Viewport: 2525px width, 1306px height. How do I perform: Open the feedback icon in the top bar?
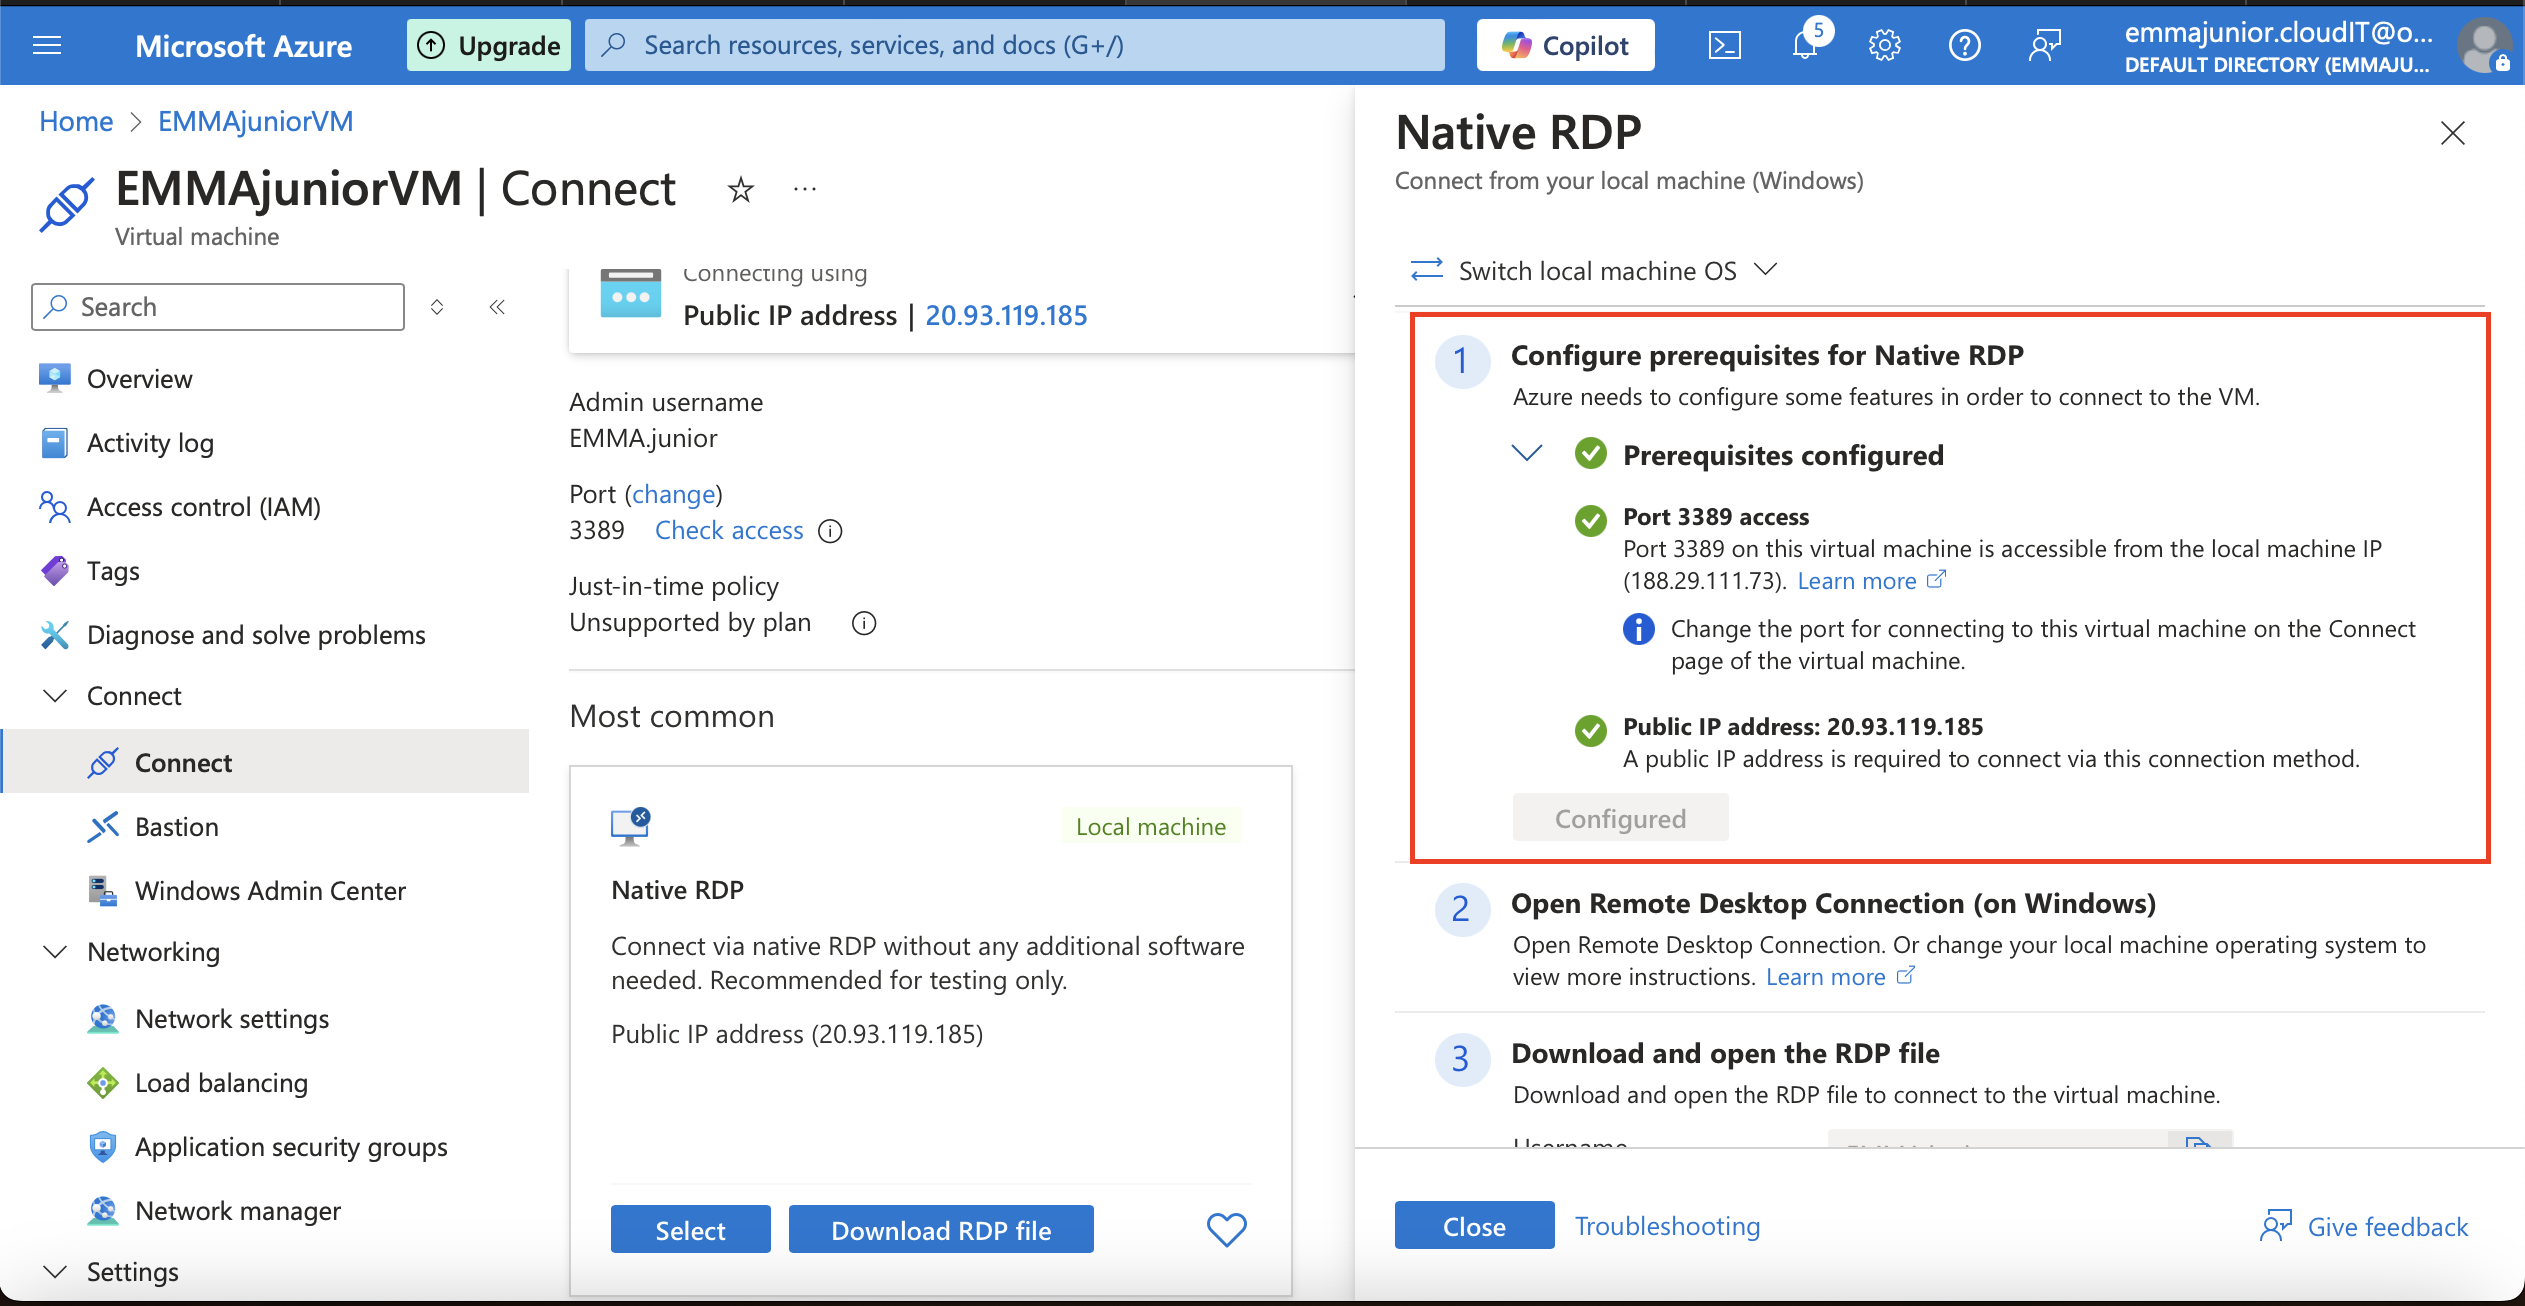click(x=2045, y=45)
